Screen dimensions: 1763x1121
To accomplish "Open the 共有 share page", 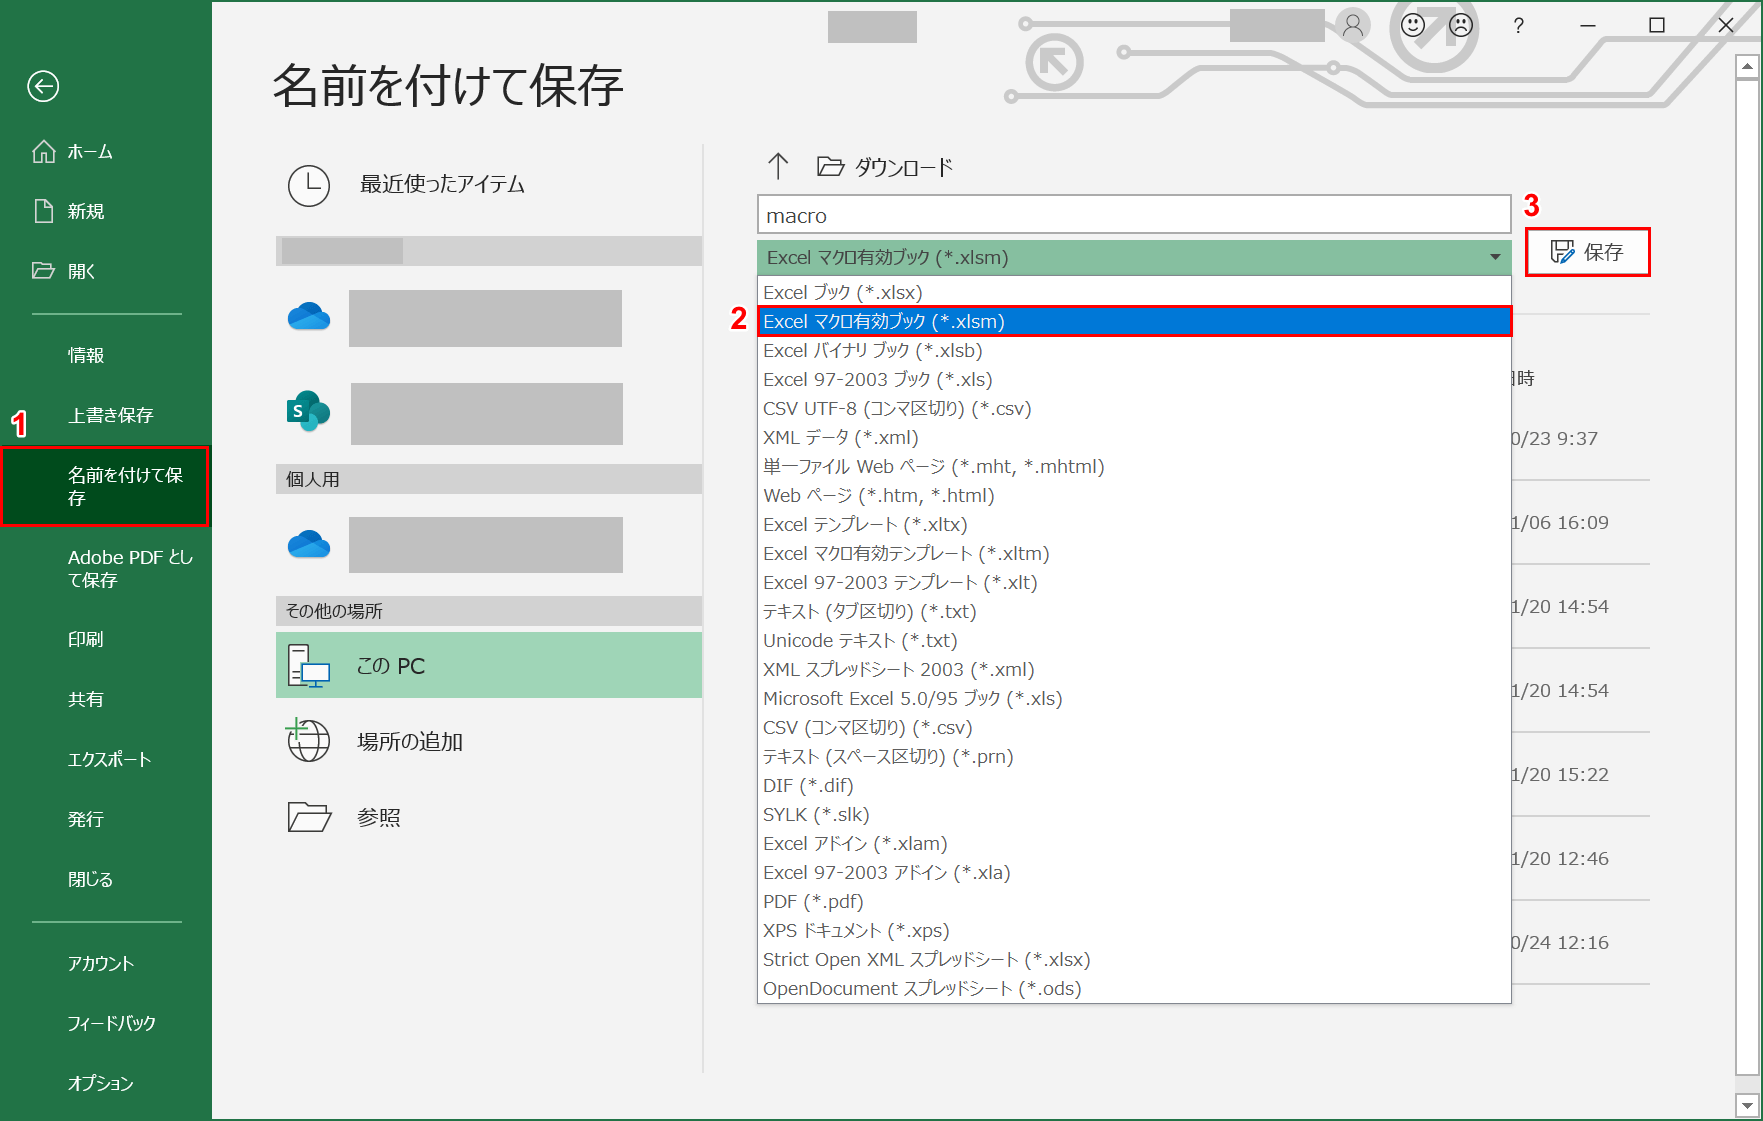I will (106, 699).
